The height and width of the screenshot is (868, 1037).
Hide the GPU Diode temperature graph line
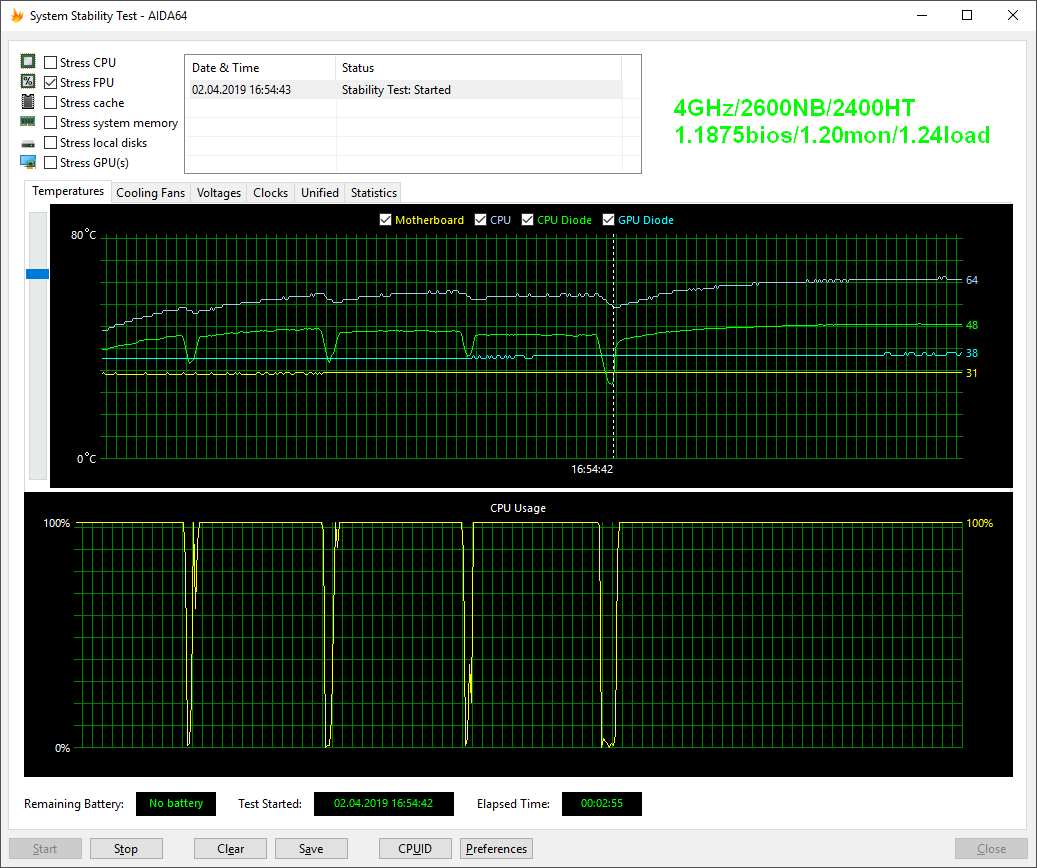pyautogui.click(x=608, y=220)
